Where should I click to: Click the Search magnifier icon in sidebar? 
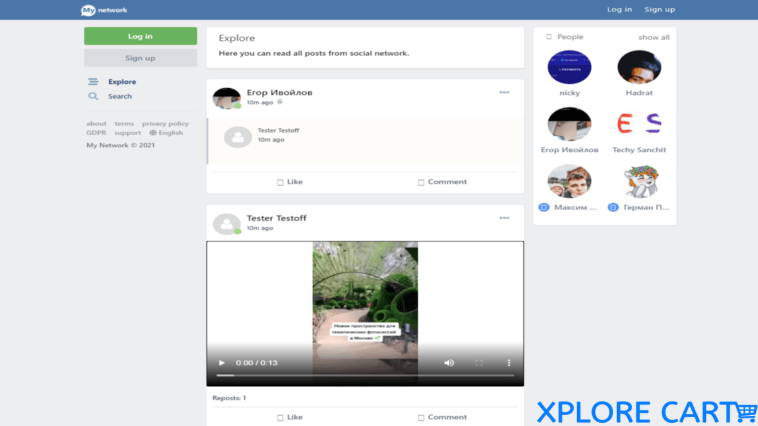coord(93,96)
